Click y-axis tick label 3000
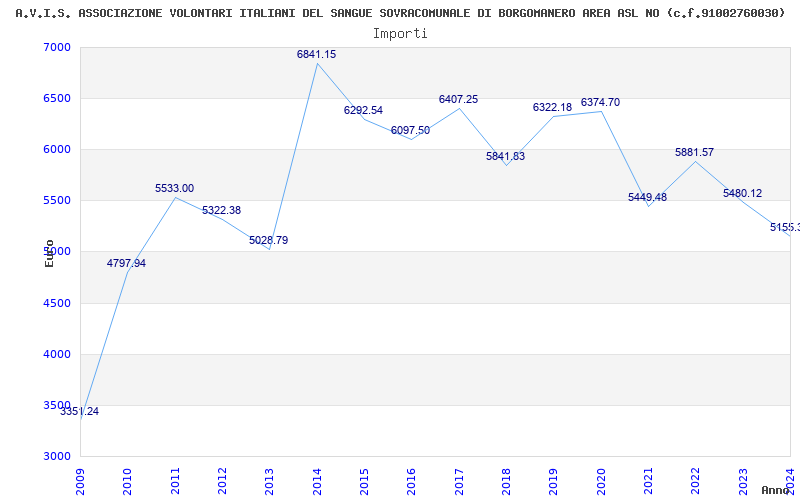Image resolution: width=800 pixels, height=500 pixels. point(57,457)
